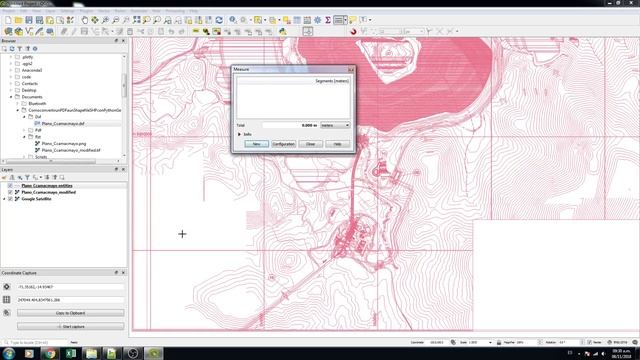Expand the Pdf folder in Browser tree
This screenshot has width=640, height=360.
point(24,130)
